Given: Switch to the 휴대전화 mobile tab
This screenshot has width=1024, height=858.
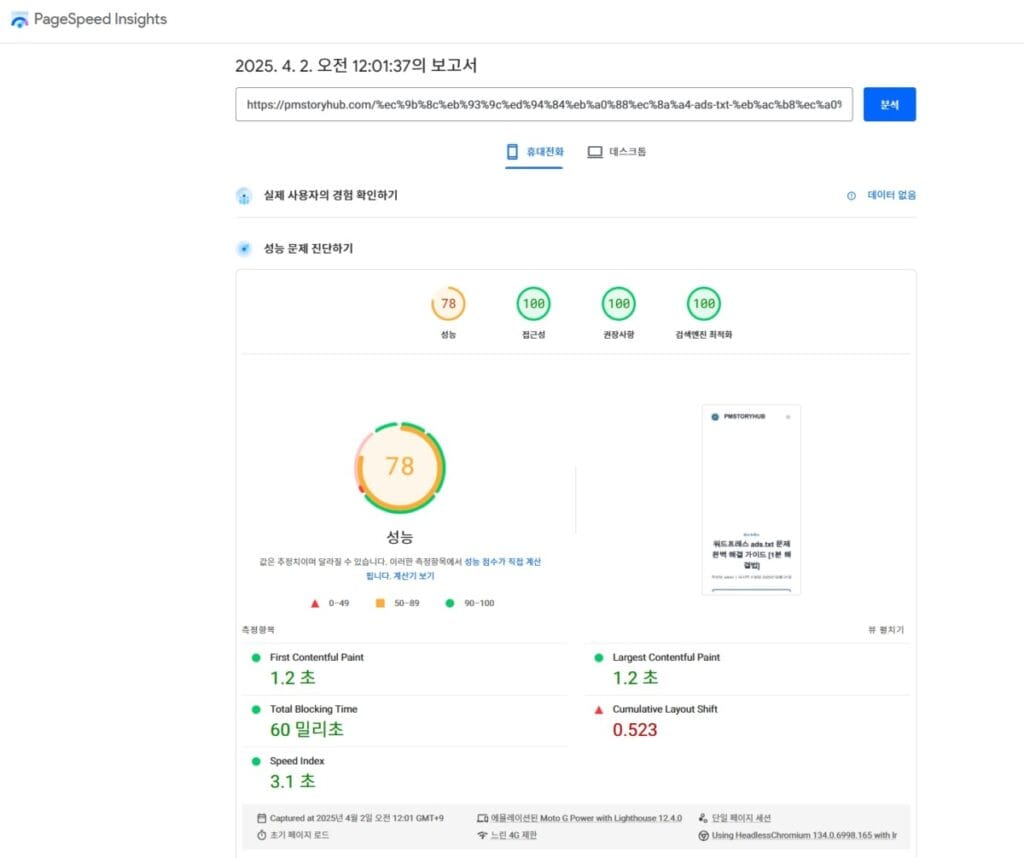Looking at the screenshot, I should [535, 152].
